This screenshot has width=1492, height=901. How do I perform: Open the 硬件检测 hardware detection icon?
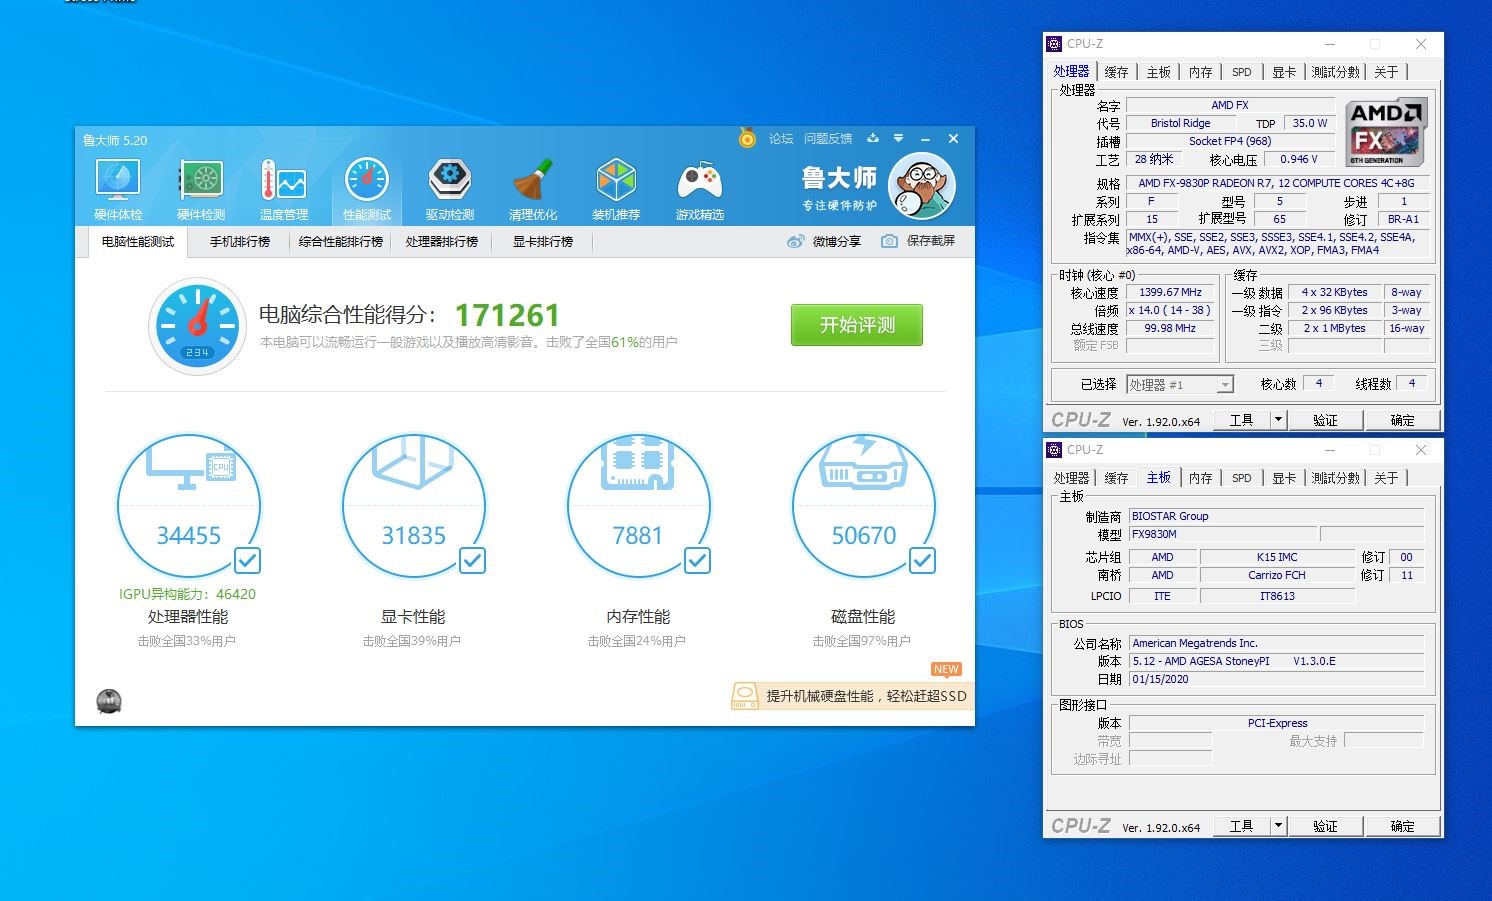[x=201, y=188]
